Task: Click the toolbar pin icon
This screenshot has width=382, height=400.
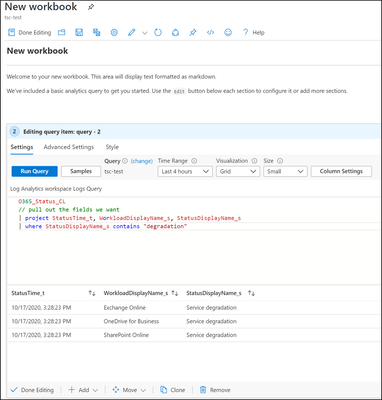Action: 193,32
